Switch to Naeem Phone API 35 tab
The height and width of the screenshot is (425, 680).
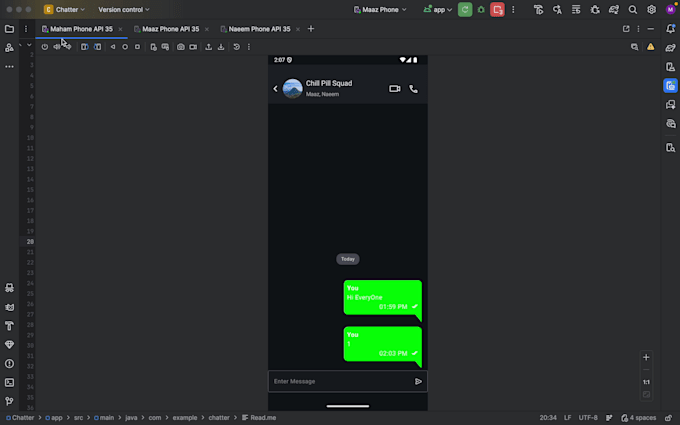coord(259,29)
